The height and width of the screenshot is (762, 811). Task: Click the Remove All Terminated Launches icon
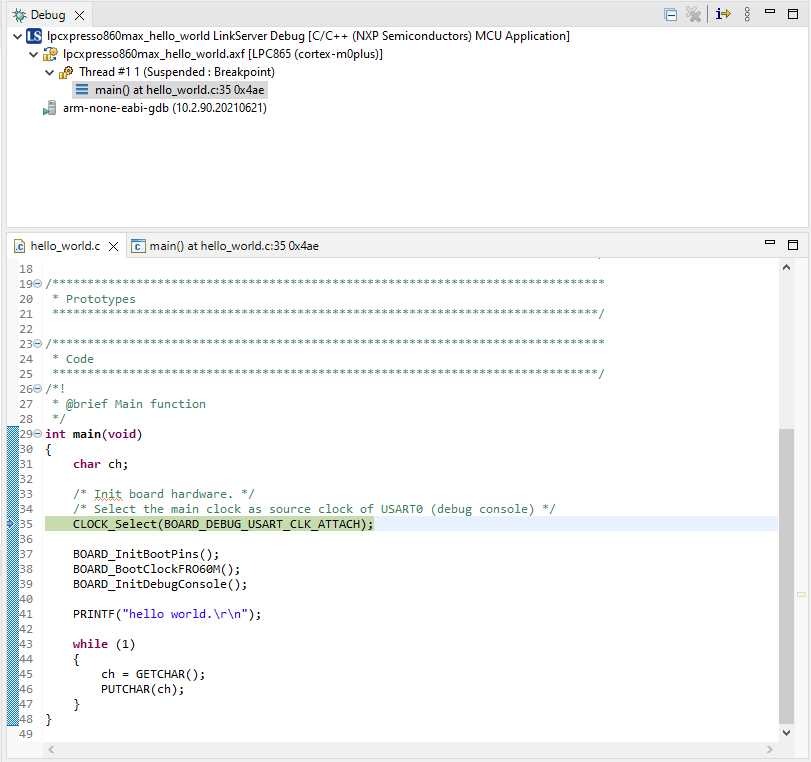pyautogui.click(x=692, y=15)
